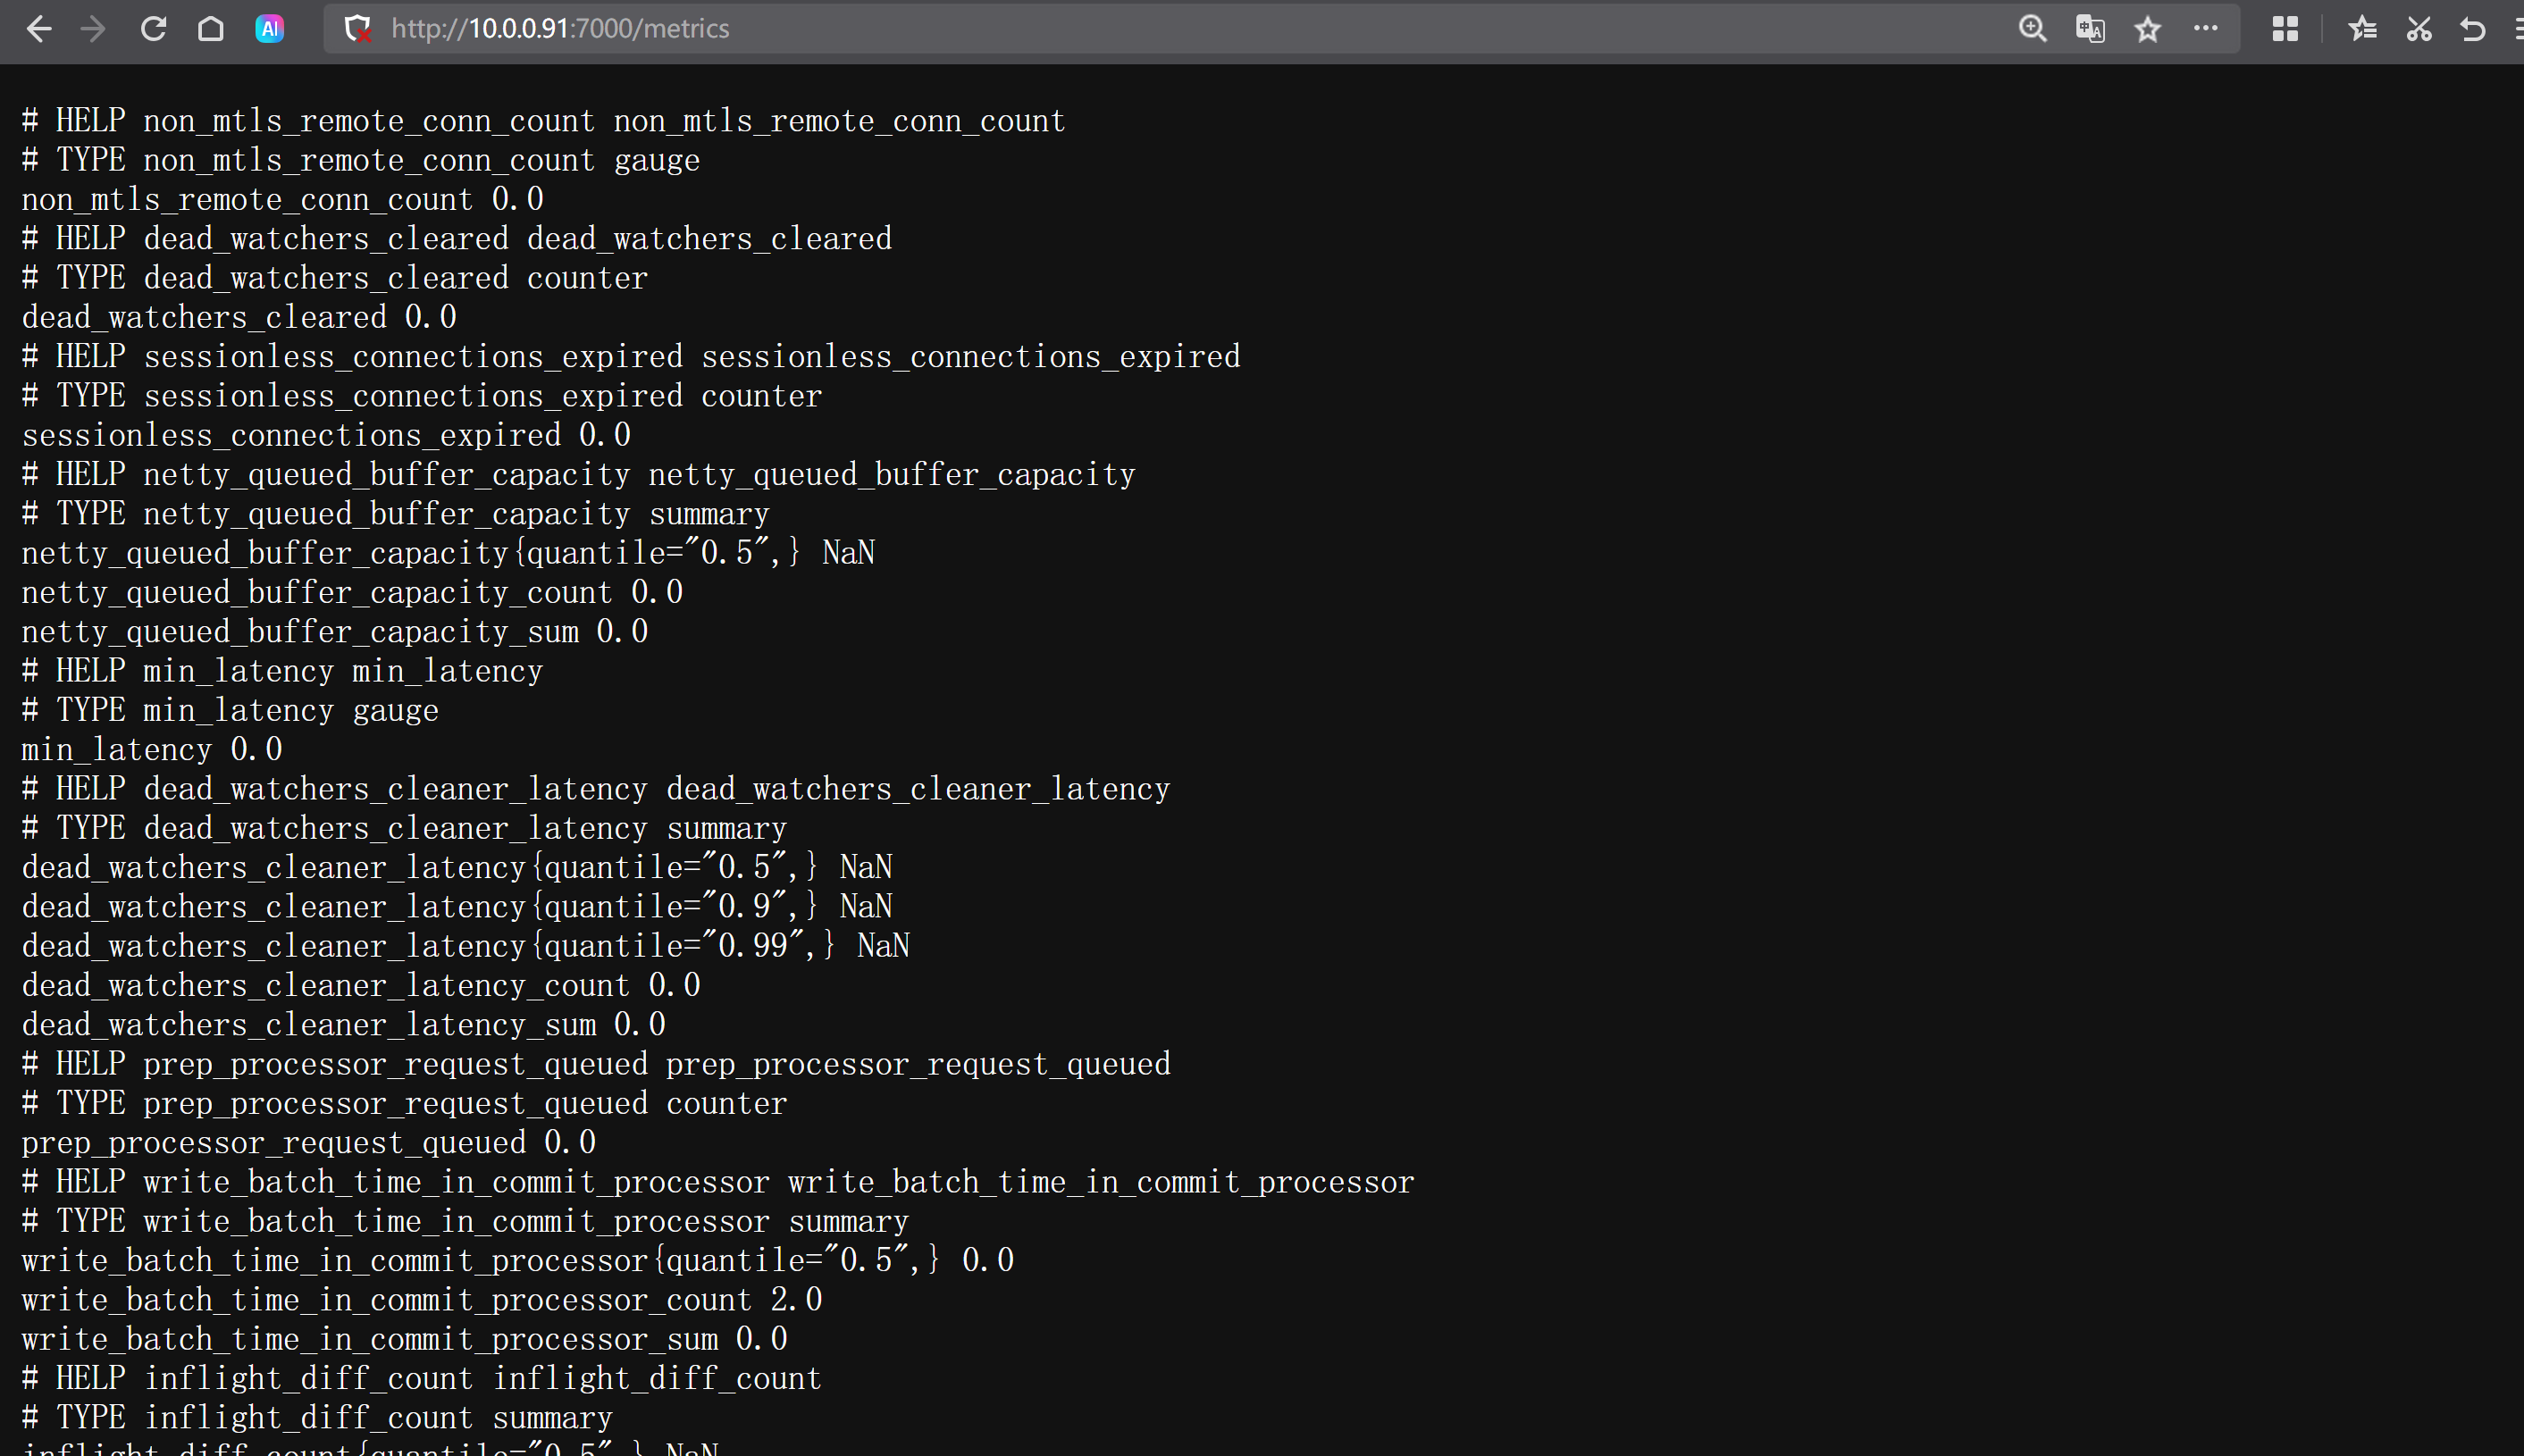The height and width of the screenshot is (1456, 2524).
Task: Click the write_batch_time_in_commit_processor_count 2.0 line
Action: (x=421, y=1300)
